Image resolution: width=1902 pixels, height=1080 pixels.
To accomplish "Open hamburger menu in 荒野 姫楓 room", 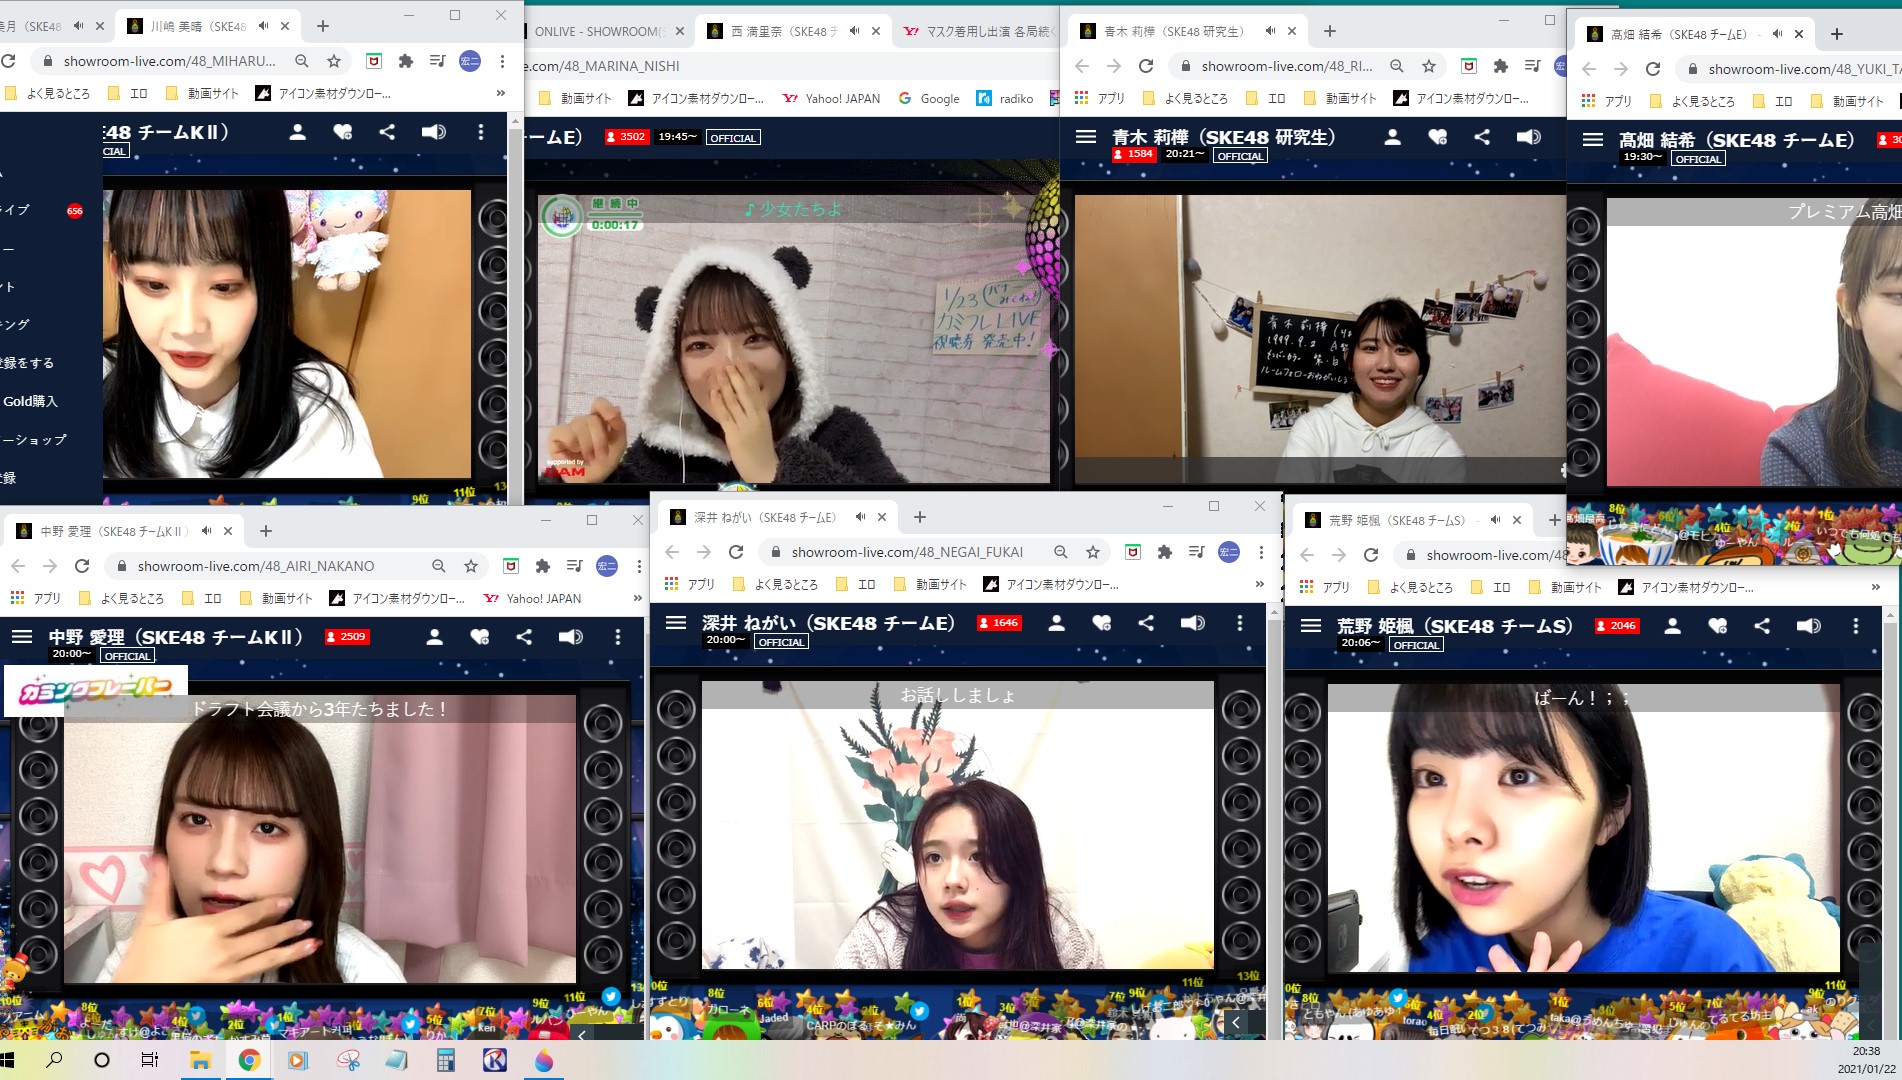I will point(1311,626).
